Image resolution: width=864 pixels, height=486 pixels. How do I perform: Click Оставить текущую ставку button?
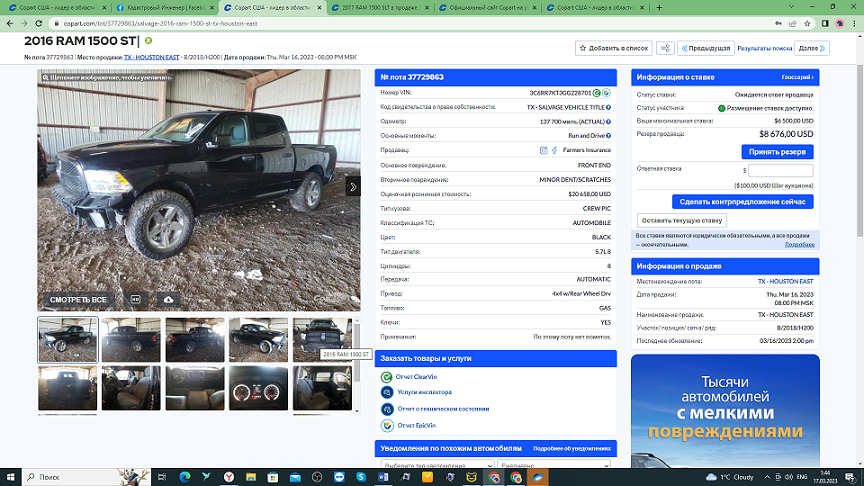pos(682,220)
